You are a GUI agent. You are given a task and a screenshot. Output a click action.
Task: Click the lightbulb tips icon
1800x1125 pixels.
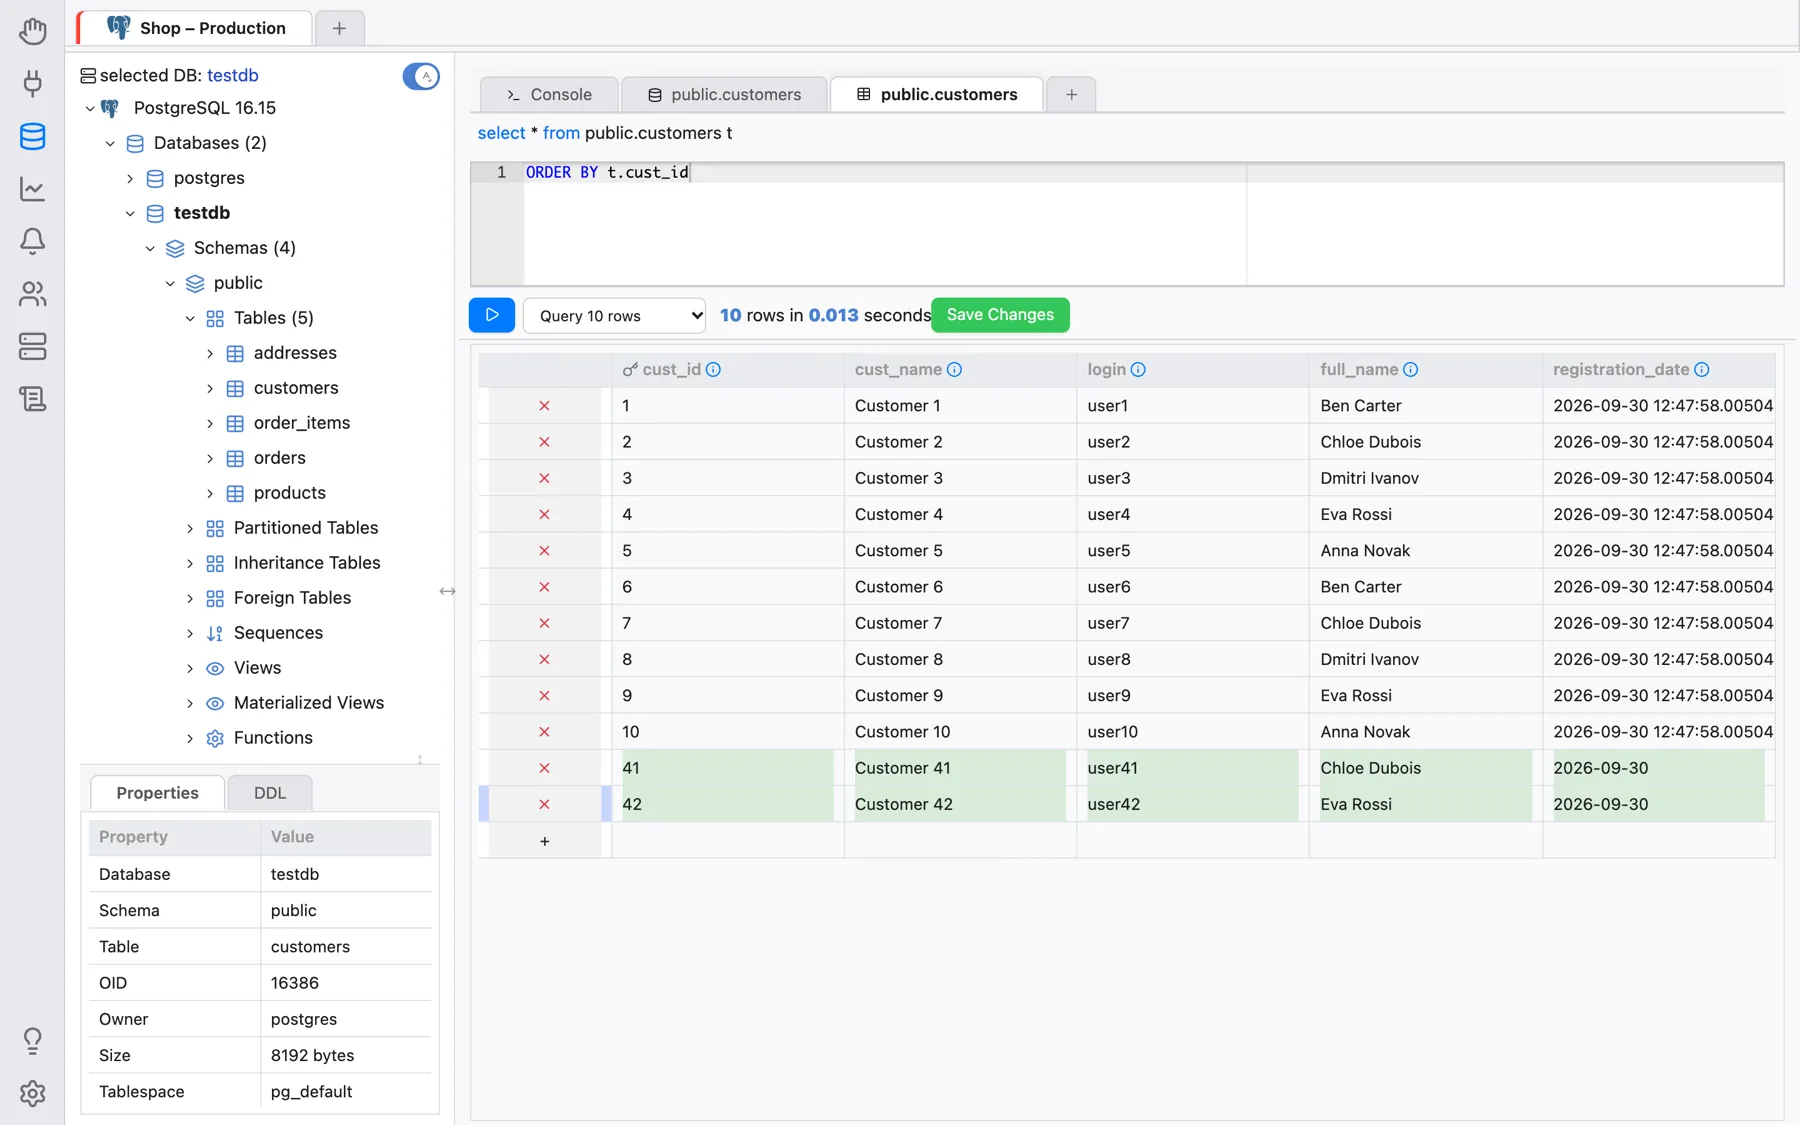[x=32, y=1041]
